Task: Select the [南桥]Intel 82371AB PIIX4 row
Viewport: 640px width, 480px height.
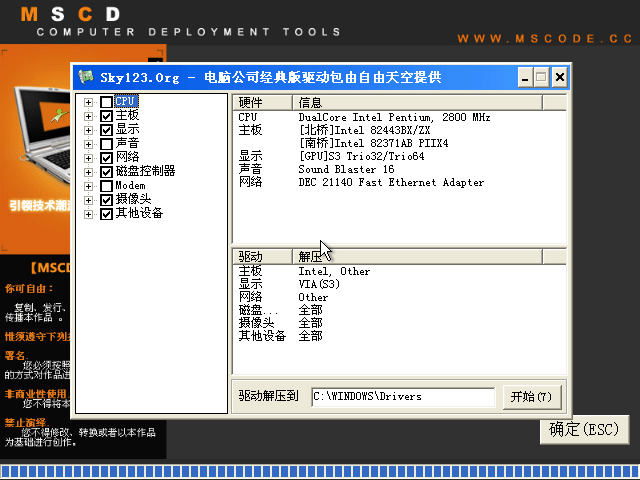Action: pyautogui.click(x=399, y=144)
